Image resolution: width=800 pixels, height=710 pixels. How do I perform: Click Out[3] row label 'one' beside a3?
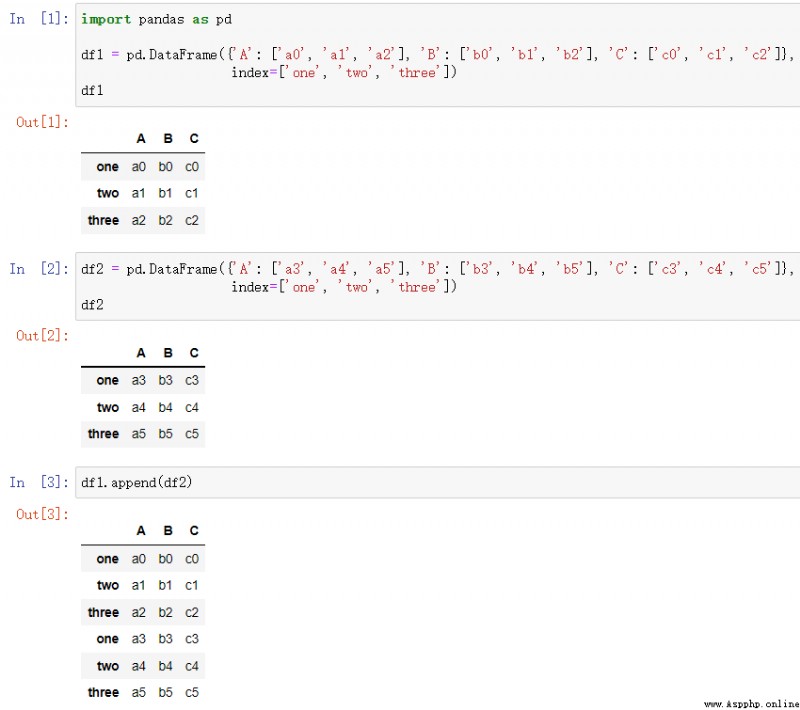tap(107, 639)
